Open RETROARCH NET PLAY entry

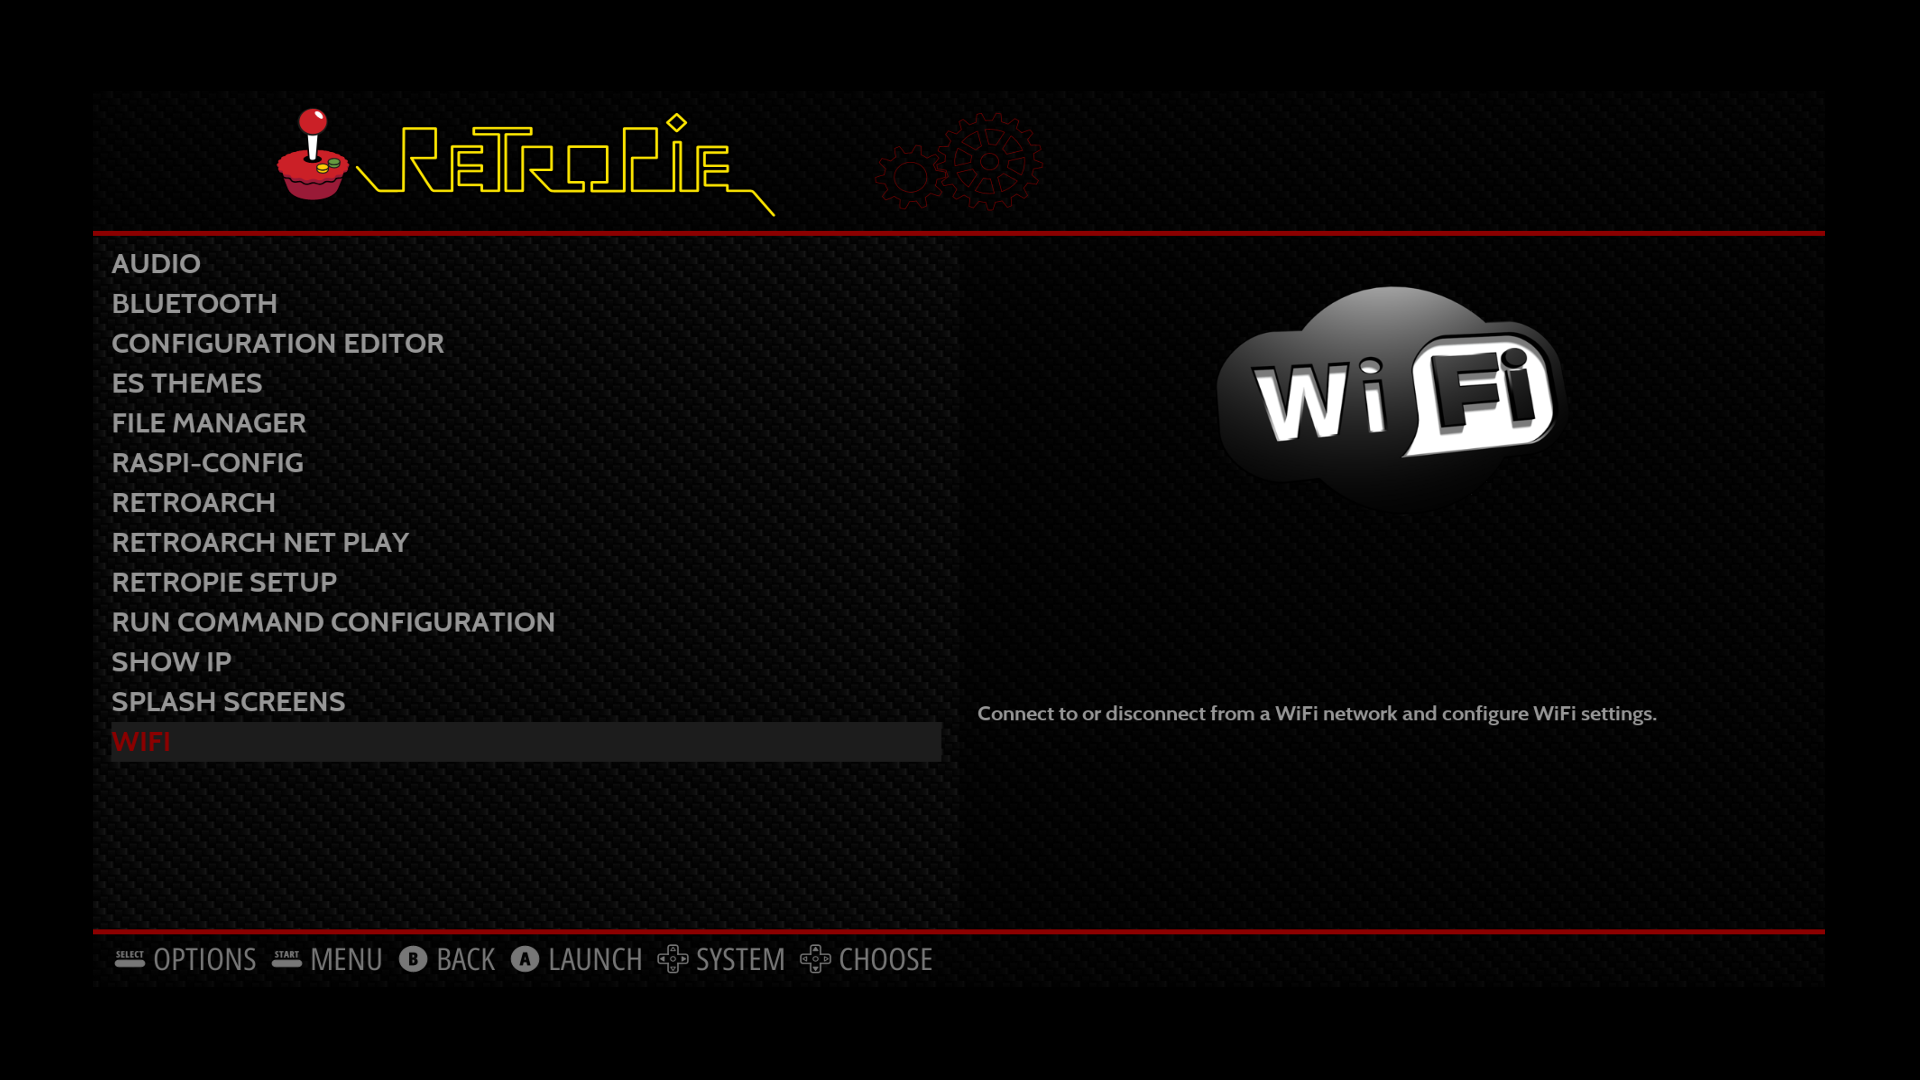[x=260, y=542]
